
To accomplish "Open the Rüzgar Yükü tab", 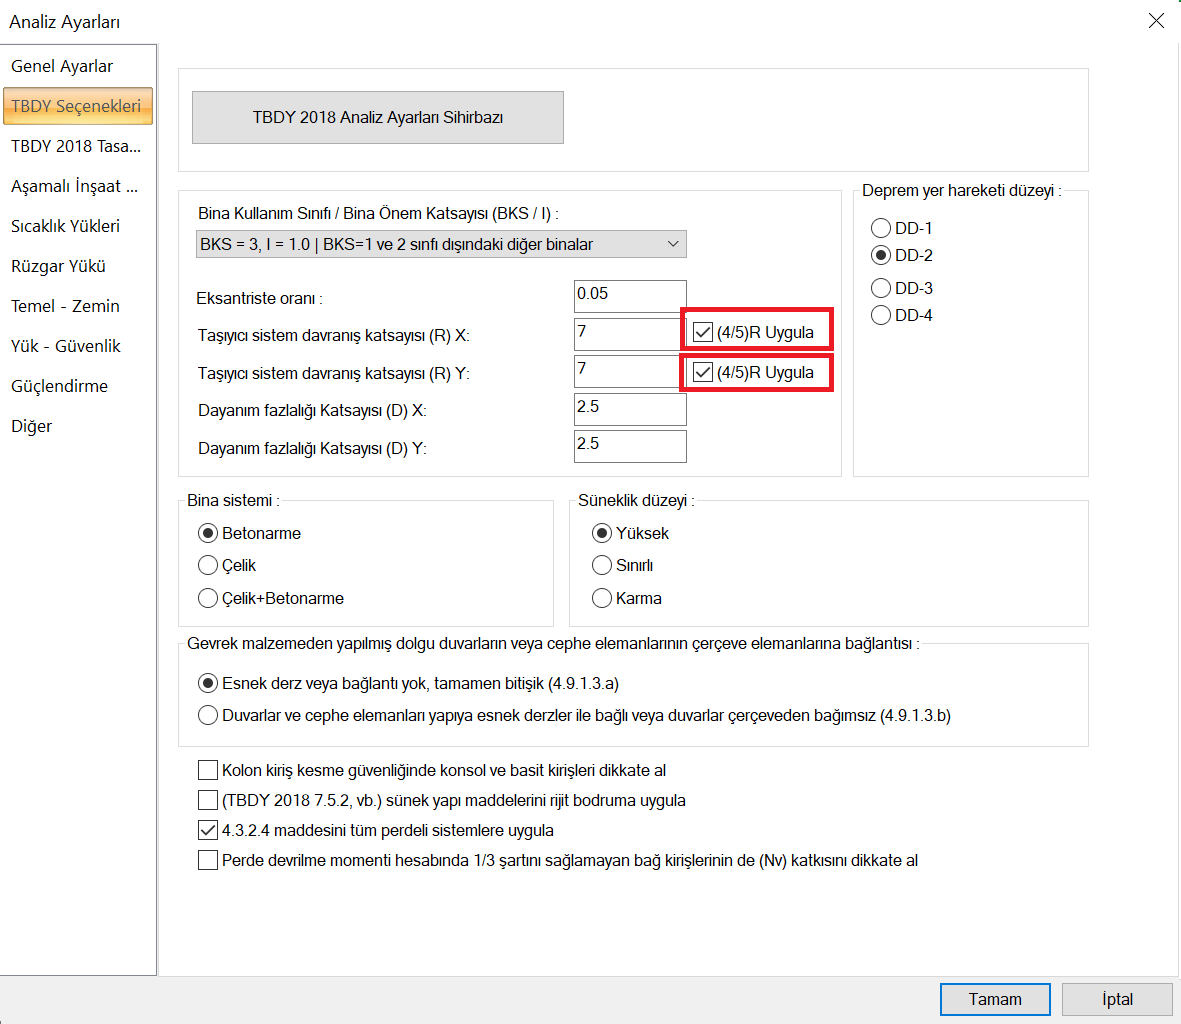I will click(x=58, y=266).
